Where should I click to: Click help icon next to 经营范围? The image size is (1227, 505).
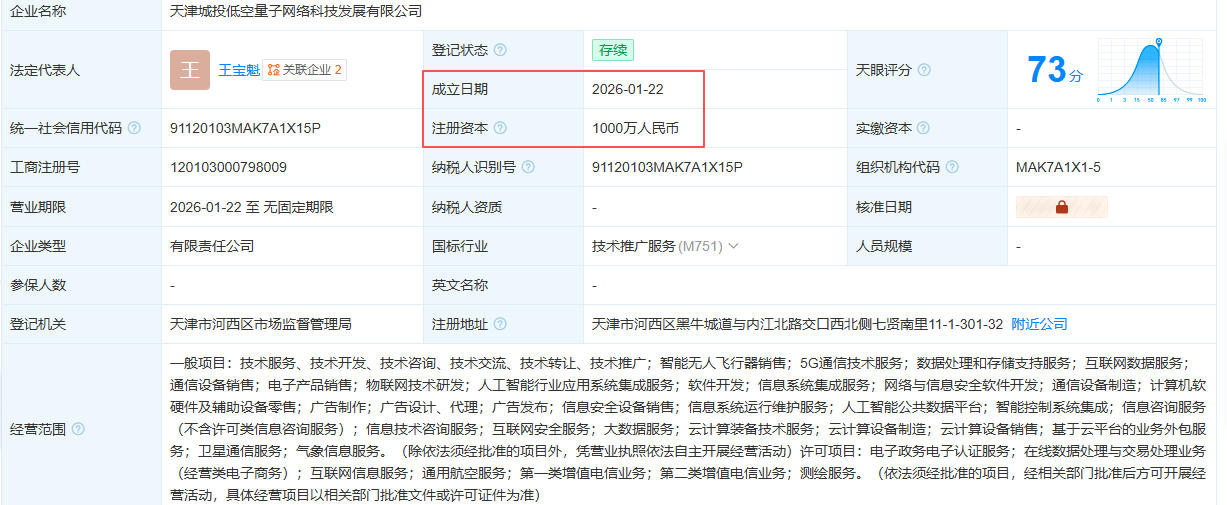[78, 428]
